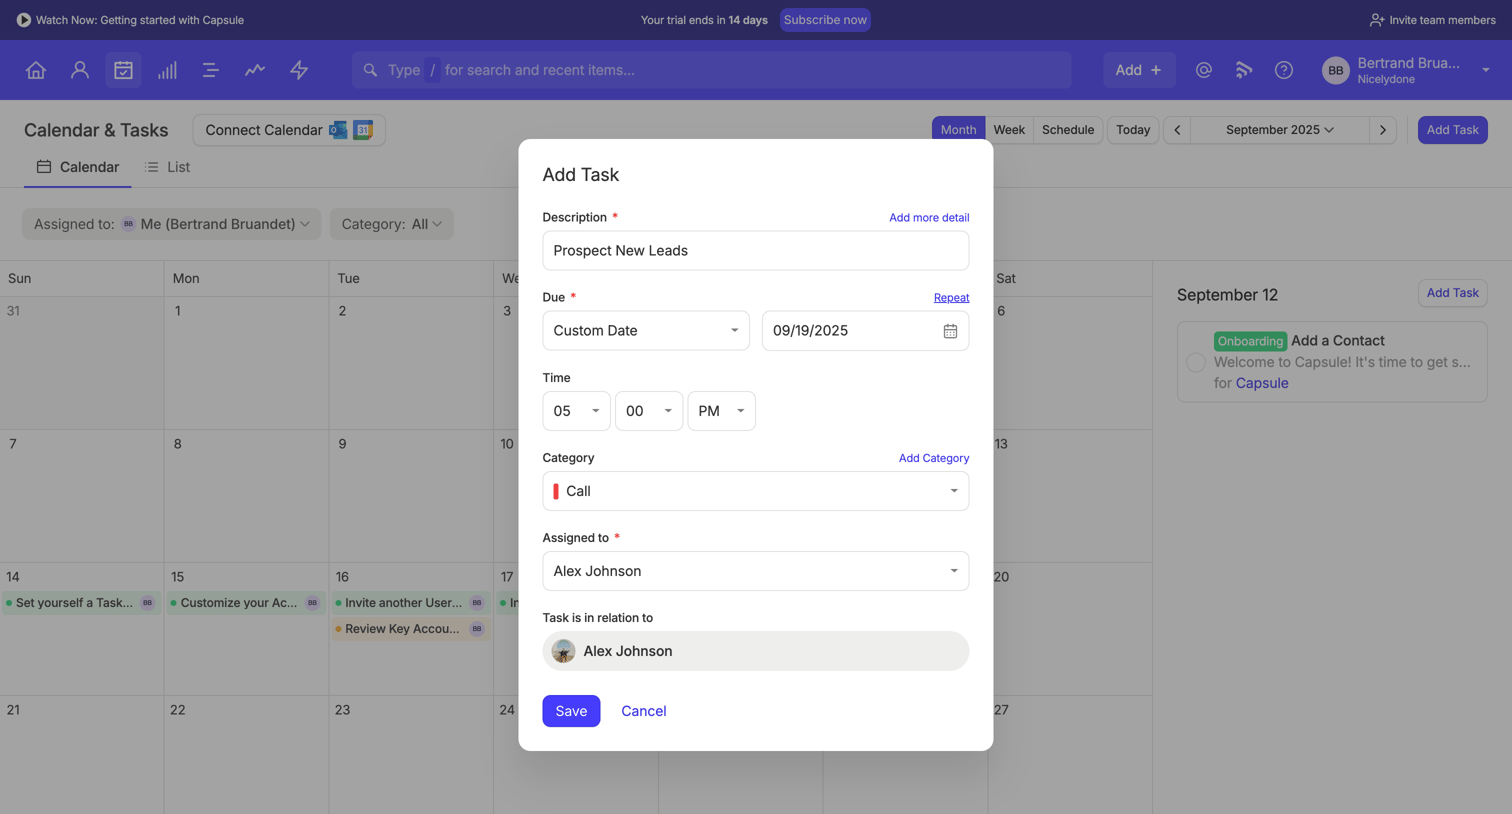Open the People & Organizations icon
The image size is (1512, 814).
click(80, 70)
